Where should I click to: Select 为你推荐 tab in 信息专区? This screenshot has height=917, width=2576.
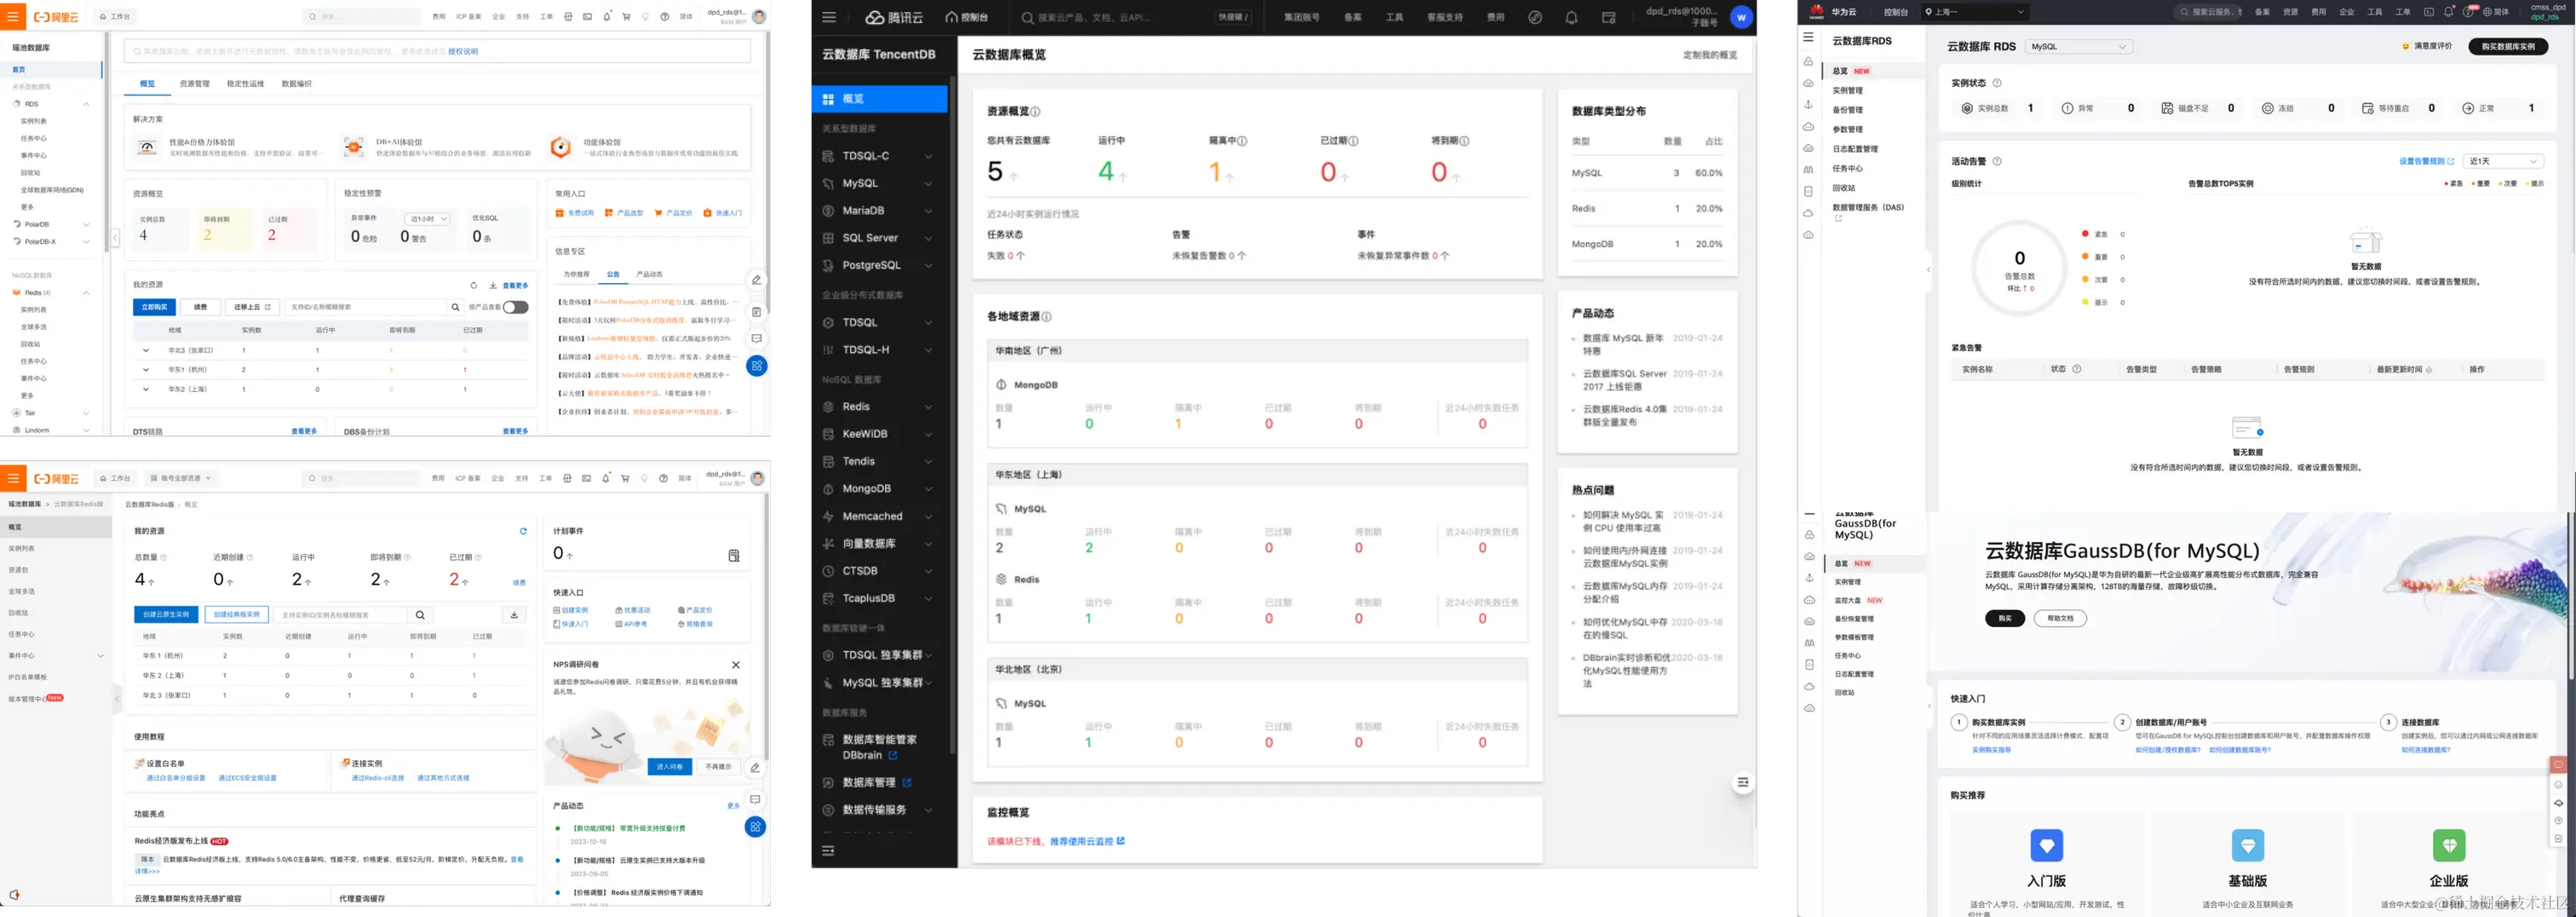click(x=576, y=274)
